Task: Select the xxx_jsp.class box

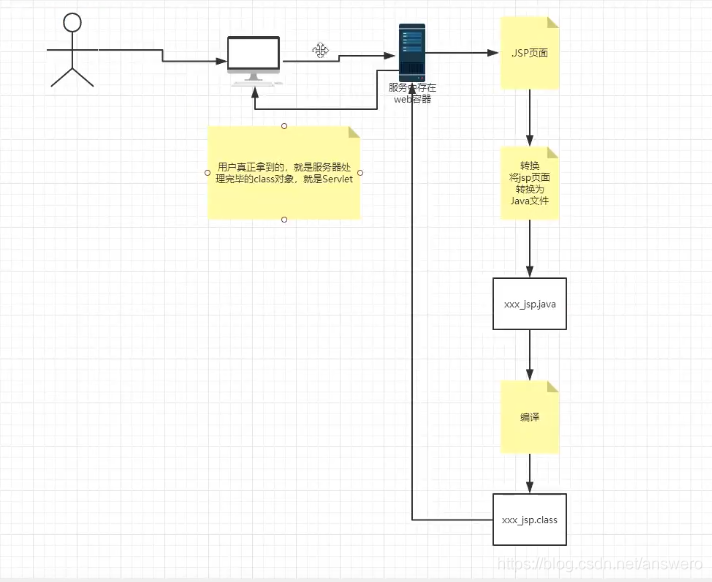Action: tap(529, 519)
